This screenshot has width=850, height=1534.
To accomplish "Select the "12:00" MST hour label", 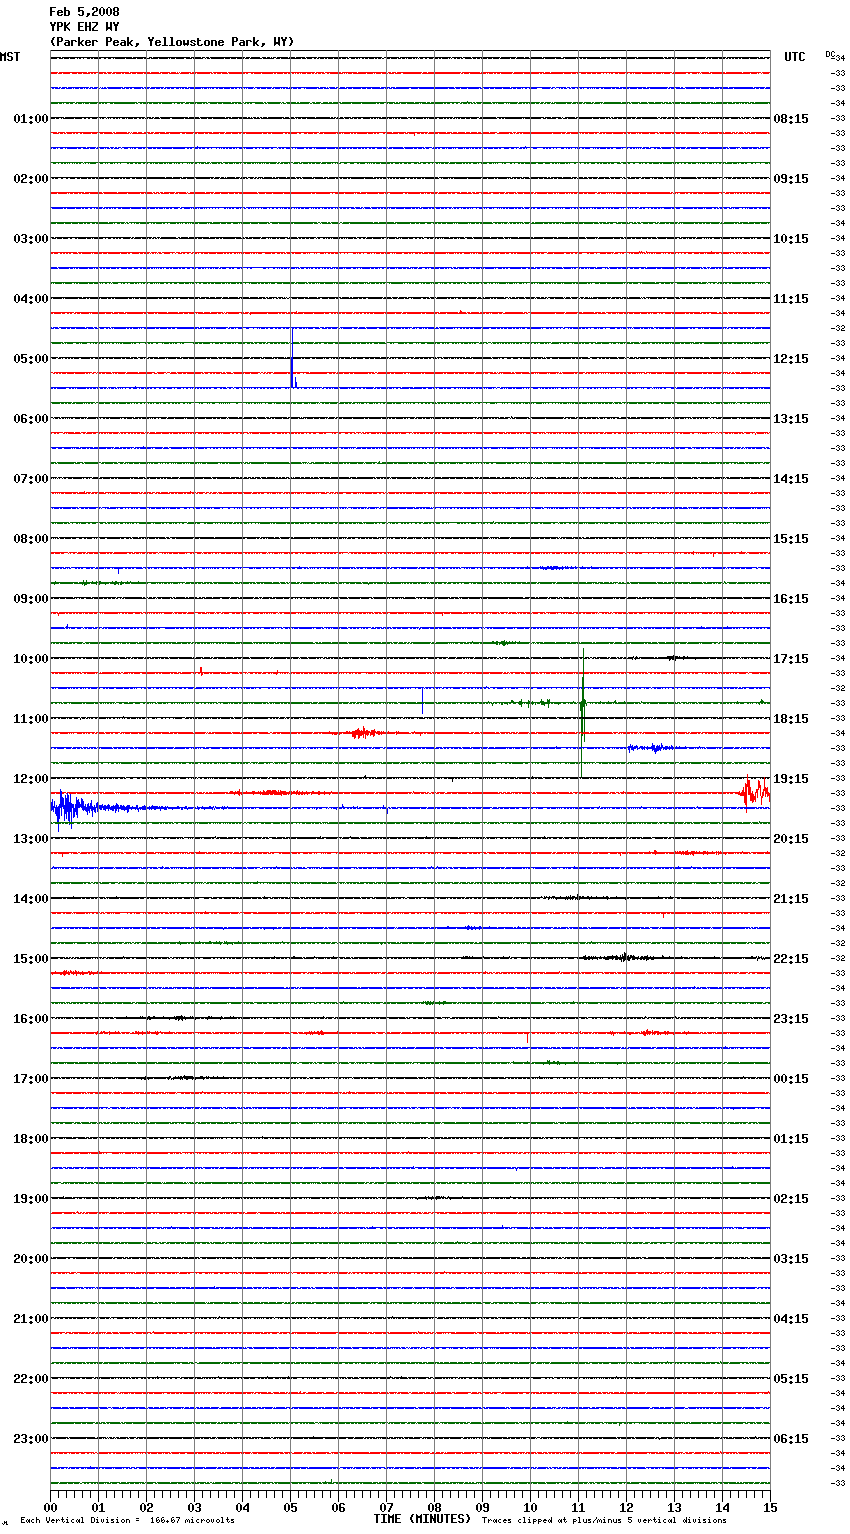I will click(x=31, y=779).
